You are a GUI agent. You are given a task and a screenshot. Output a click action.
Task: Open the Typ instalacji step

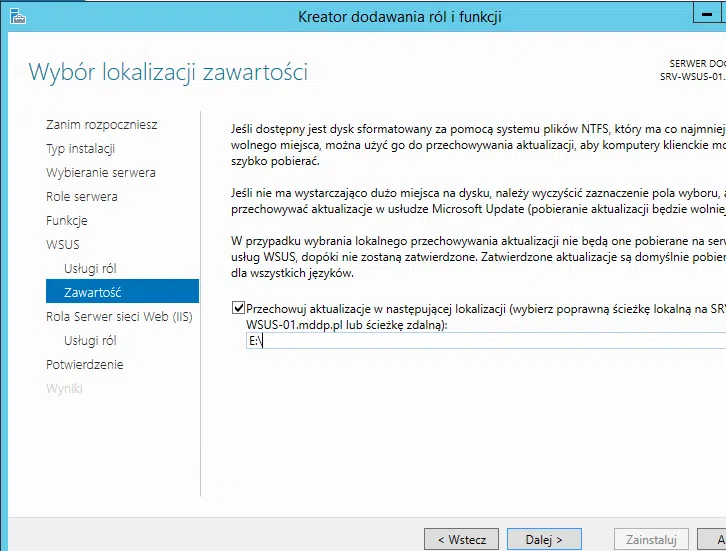pos(80,149)
